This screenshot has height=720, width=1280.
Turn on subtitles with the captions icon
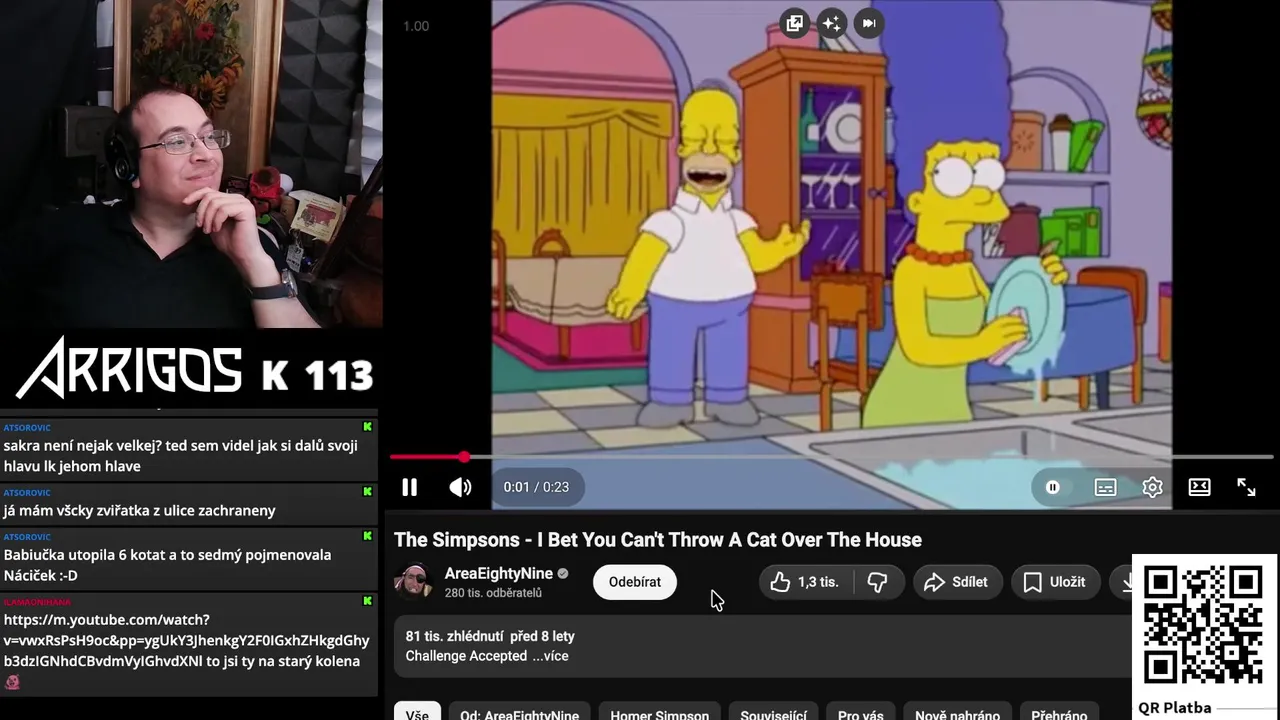click(x=1105, y=487)
